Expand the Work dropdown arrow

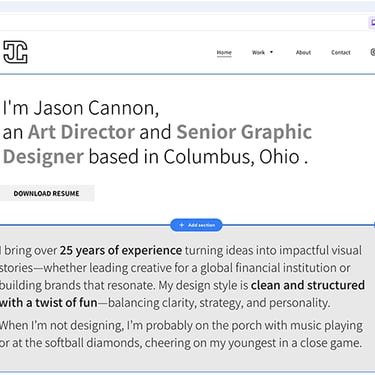pyautogui.click(x=271, y=52)
